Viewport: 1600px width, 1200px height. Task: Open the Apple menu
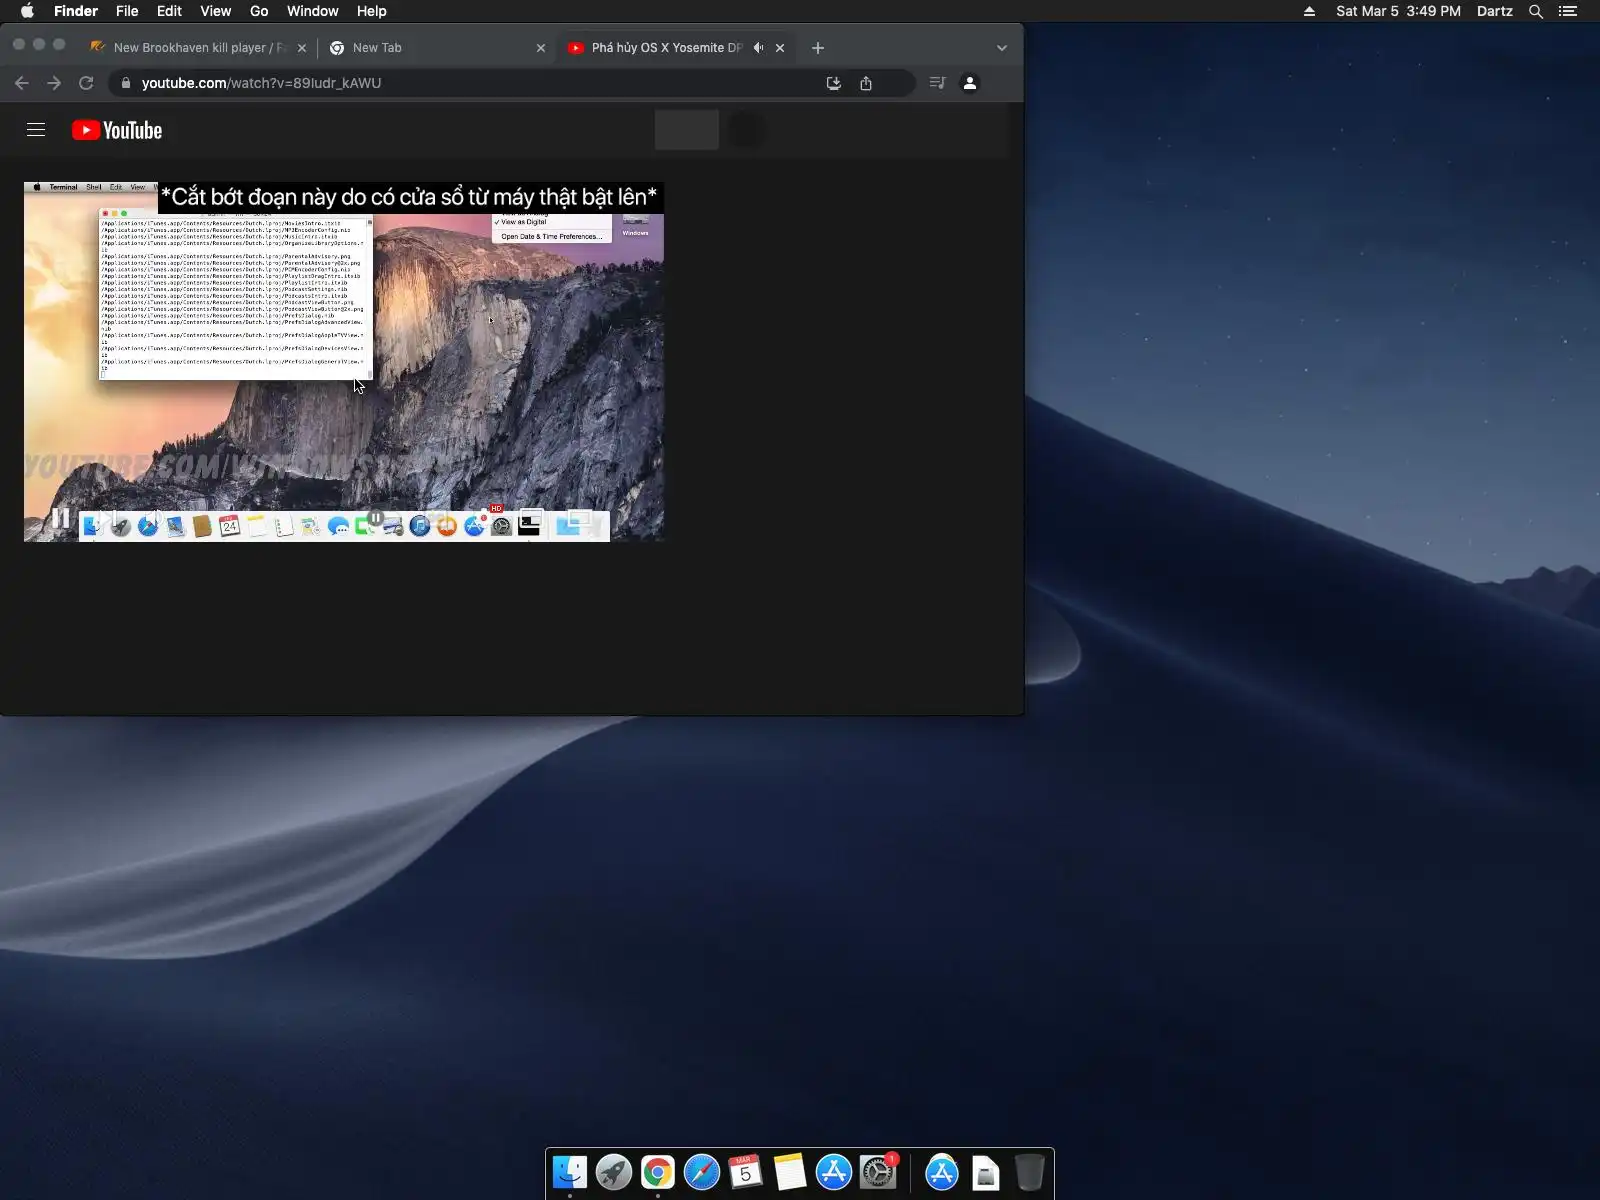pyautogui.click(x=27, y=11)
